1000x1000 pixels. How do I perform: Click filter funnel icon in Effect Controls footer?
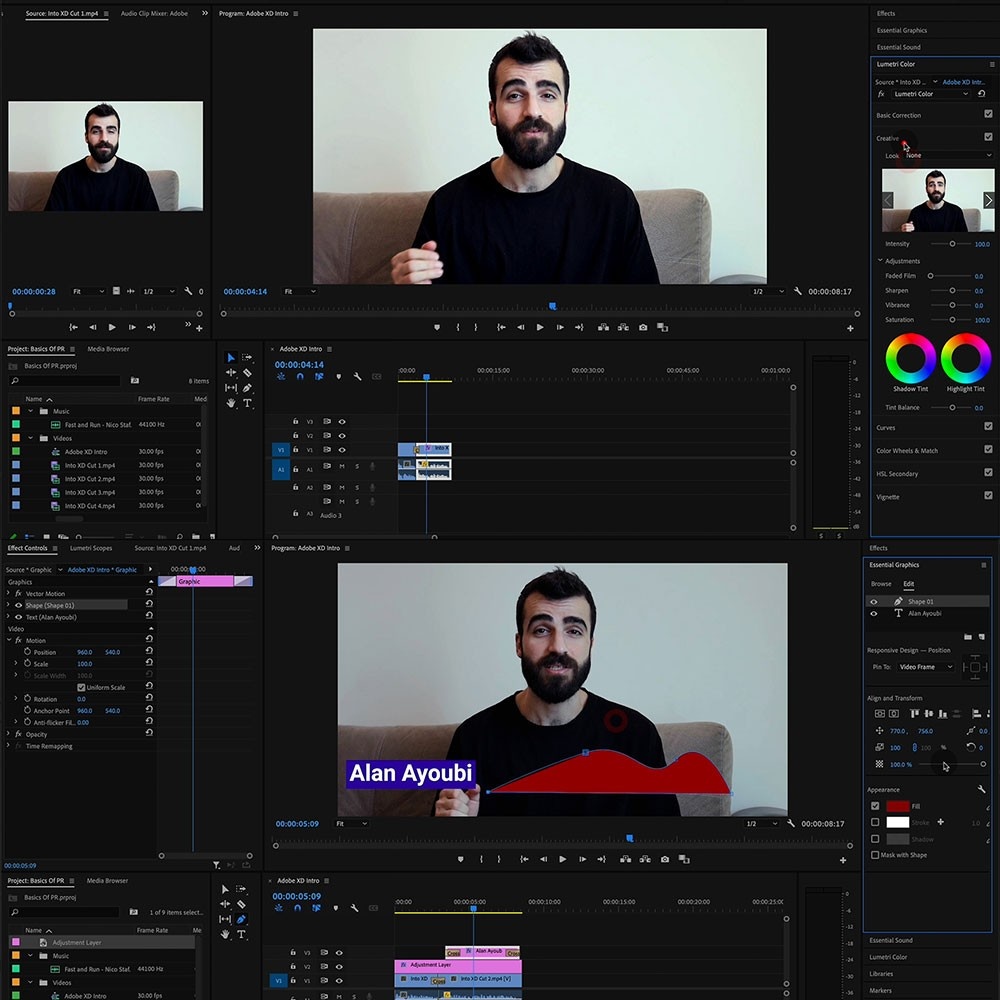click(217, 865)
